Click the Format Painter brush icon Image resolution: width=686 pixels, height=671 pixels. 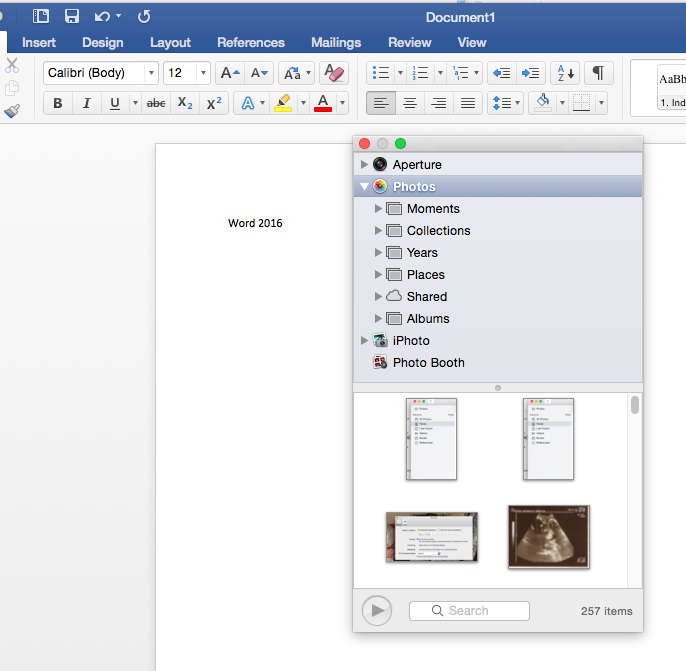12,112
